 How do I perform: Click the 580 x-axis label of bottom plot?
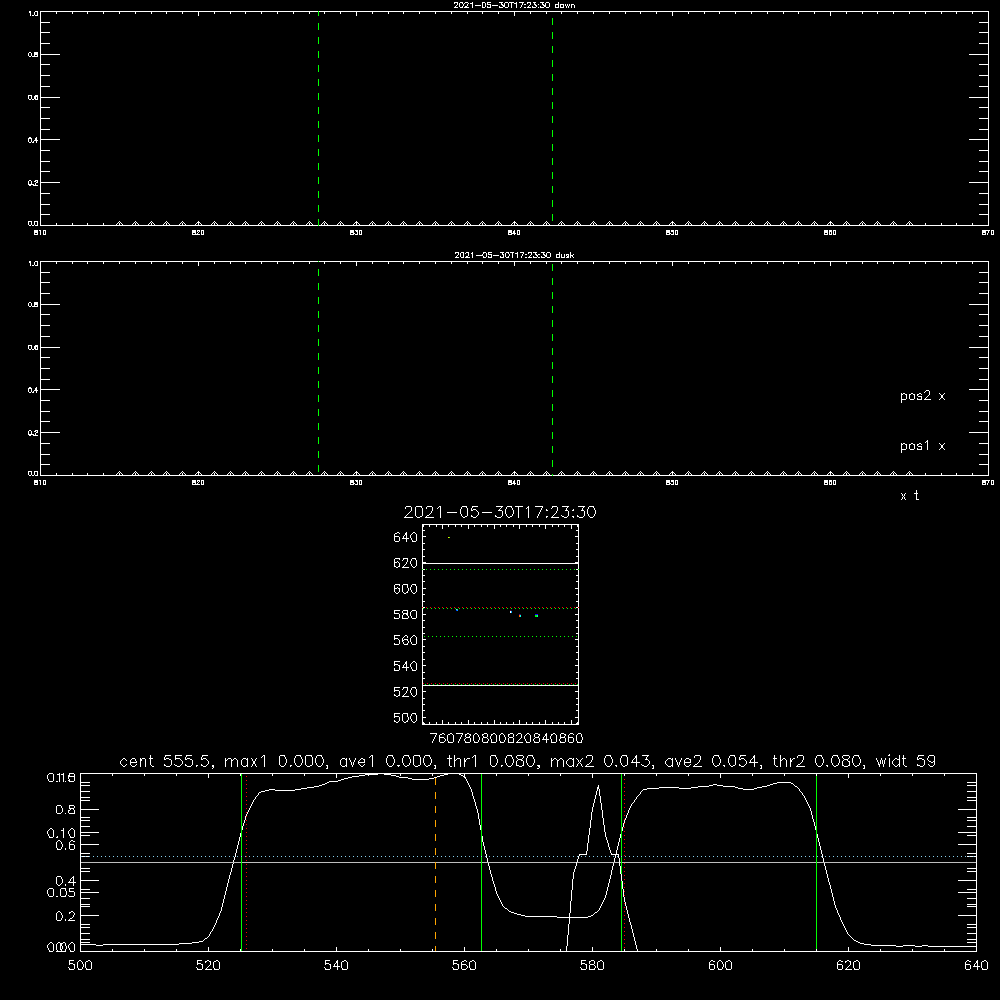pos(592,966)
